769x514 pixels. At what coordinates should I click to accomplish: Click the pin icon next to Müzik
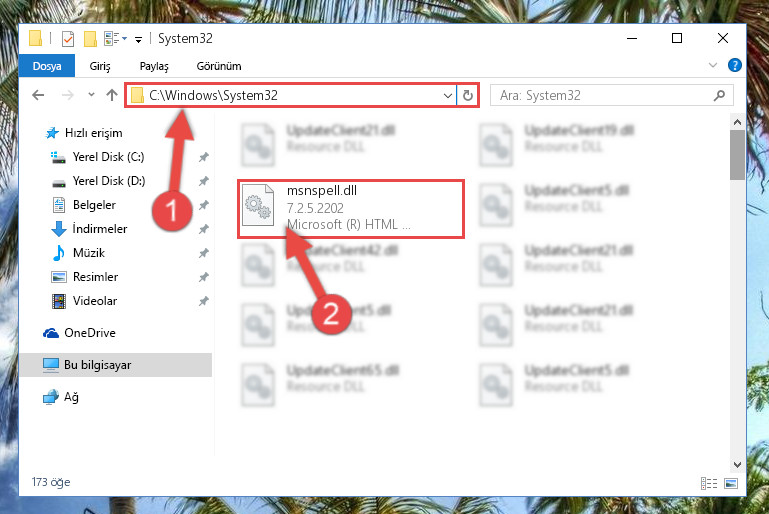[204, 253]
